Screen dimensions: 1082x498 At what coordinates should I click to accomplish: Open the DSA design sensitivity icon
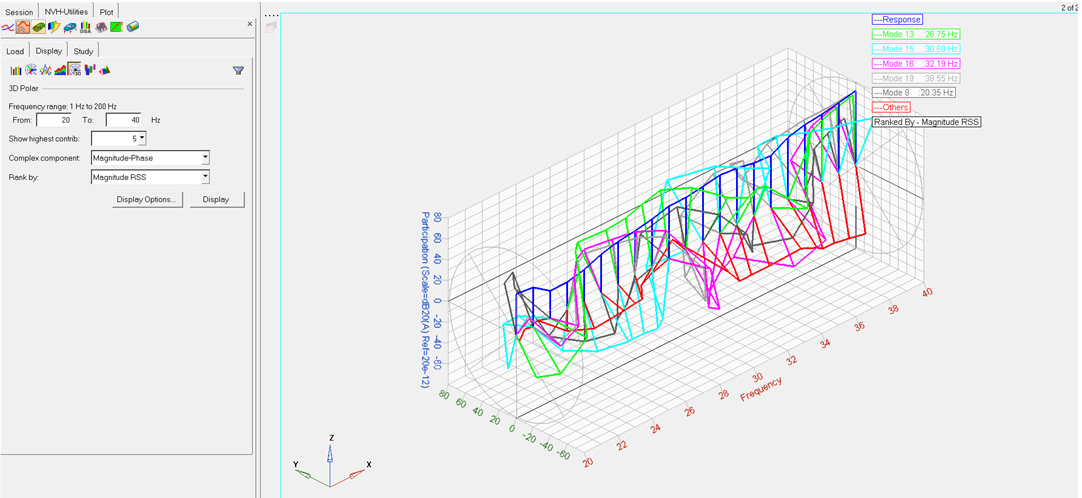[x=86, y=28]
